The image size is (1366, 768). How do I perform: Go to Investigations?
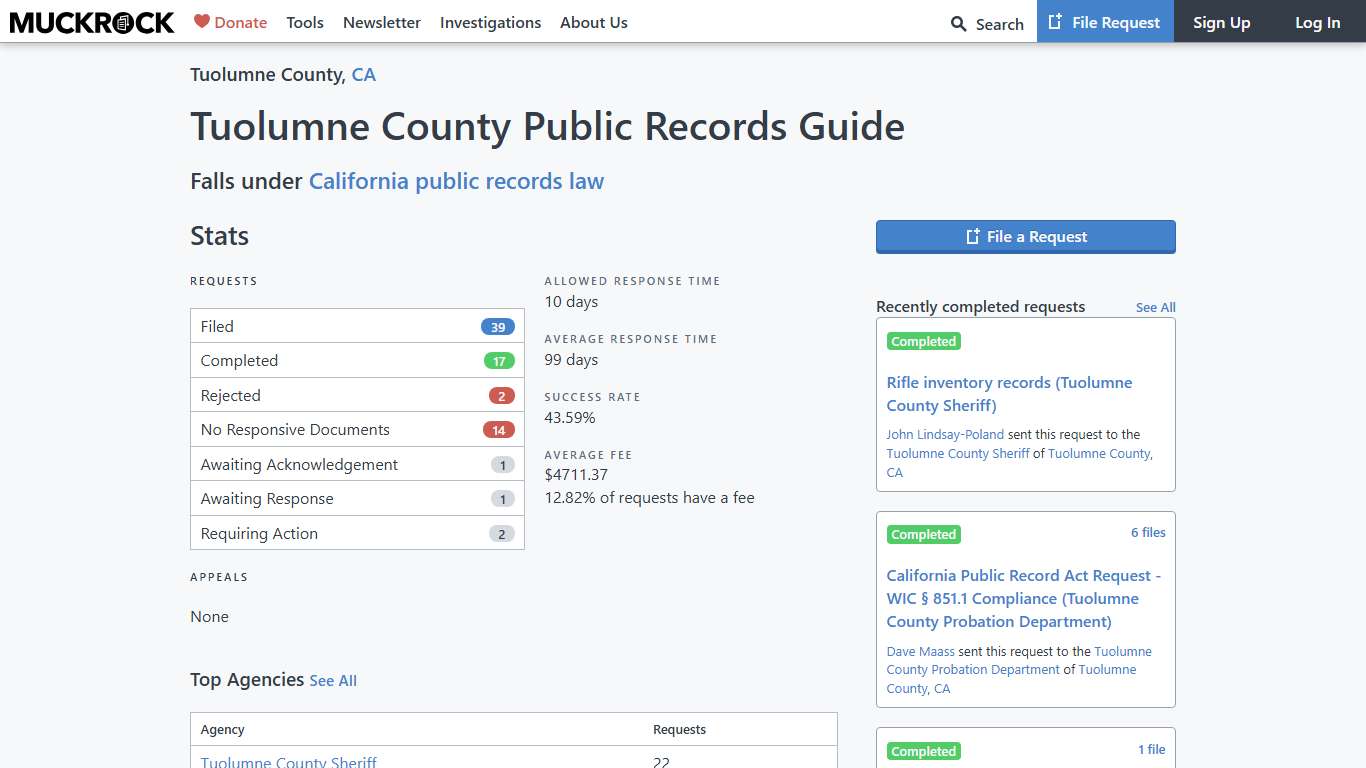coord(490,22)
